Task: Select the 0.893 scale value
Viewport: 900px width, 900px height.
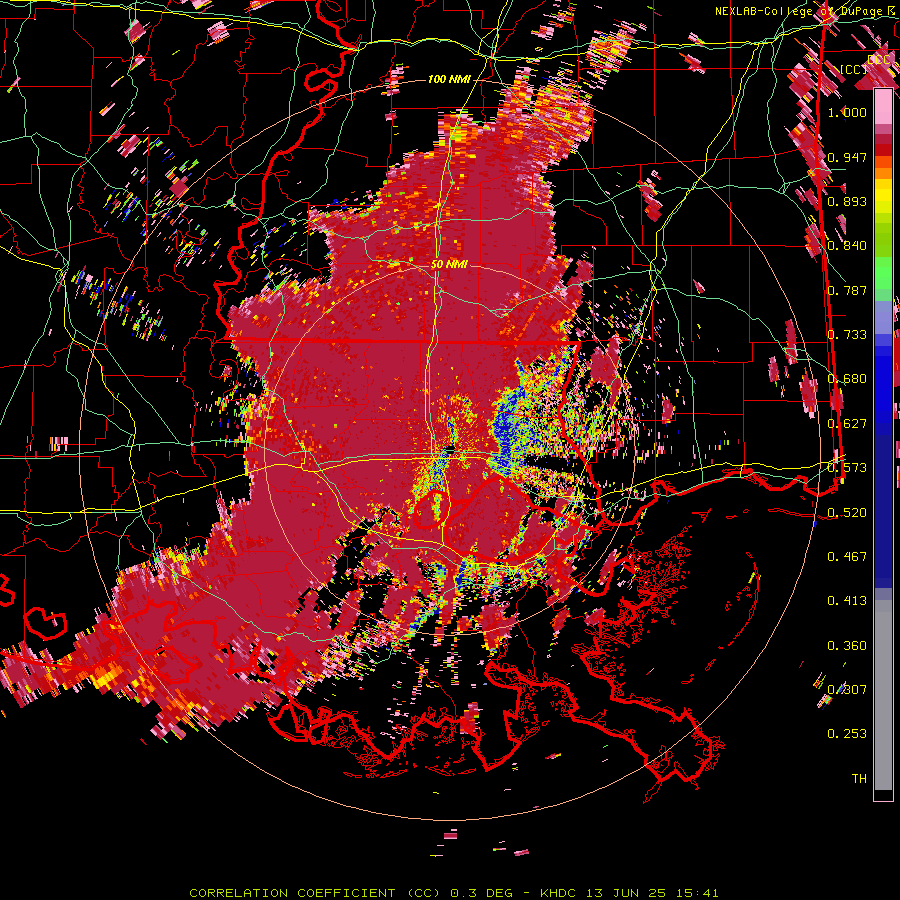Action: tap(847, 201)
